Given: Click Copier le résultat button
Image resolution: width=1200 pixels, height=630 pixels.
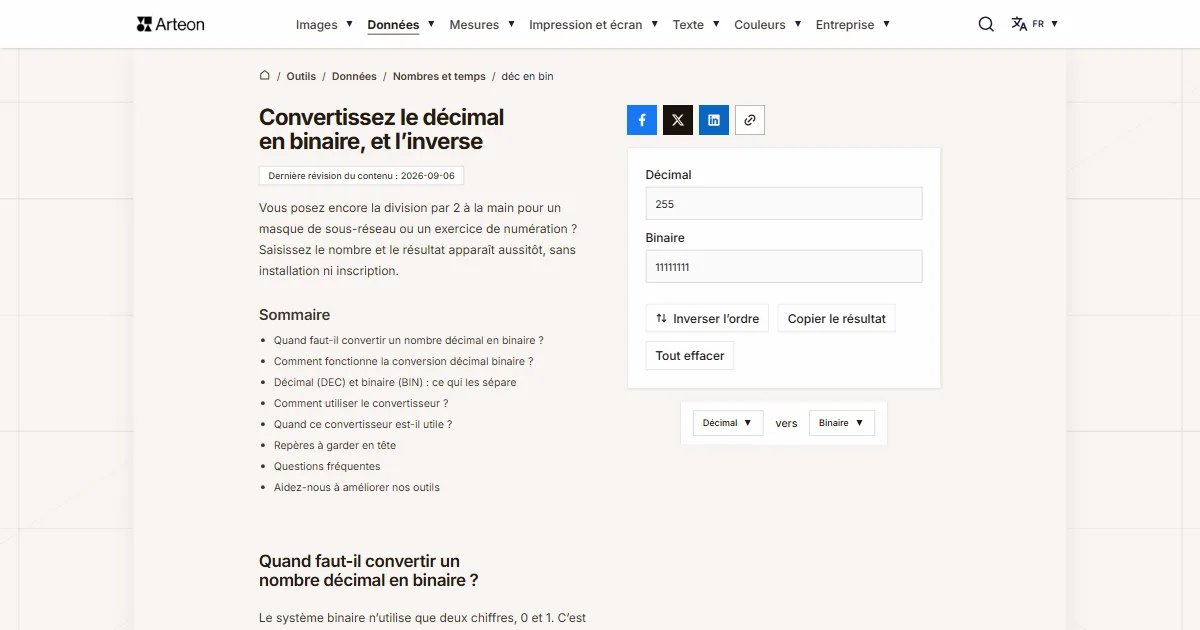Looking at the screenshot, I should pos(837,319).
